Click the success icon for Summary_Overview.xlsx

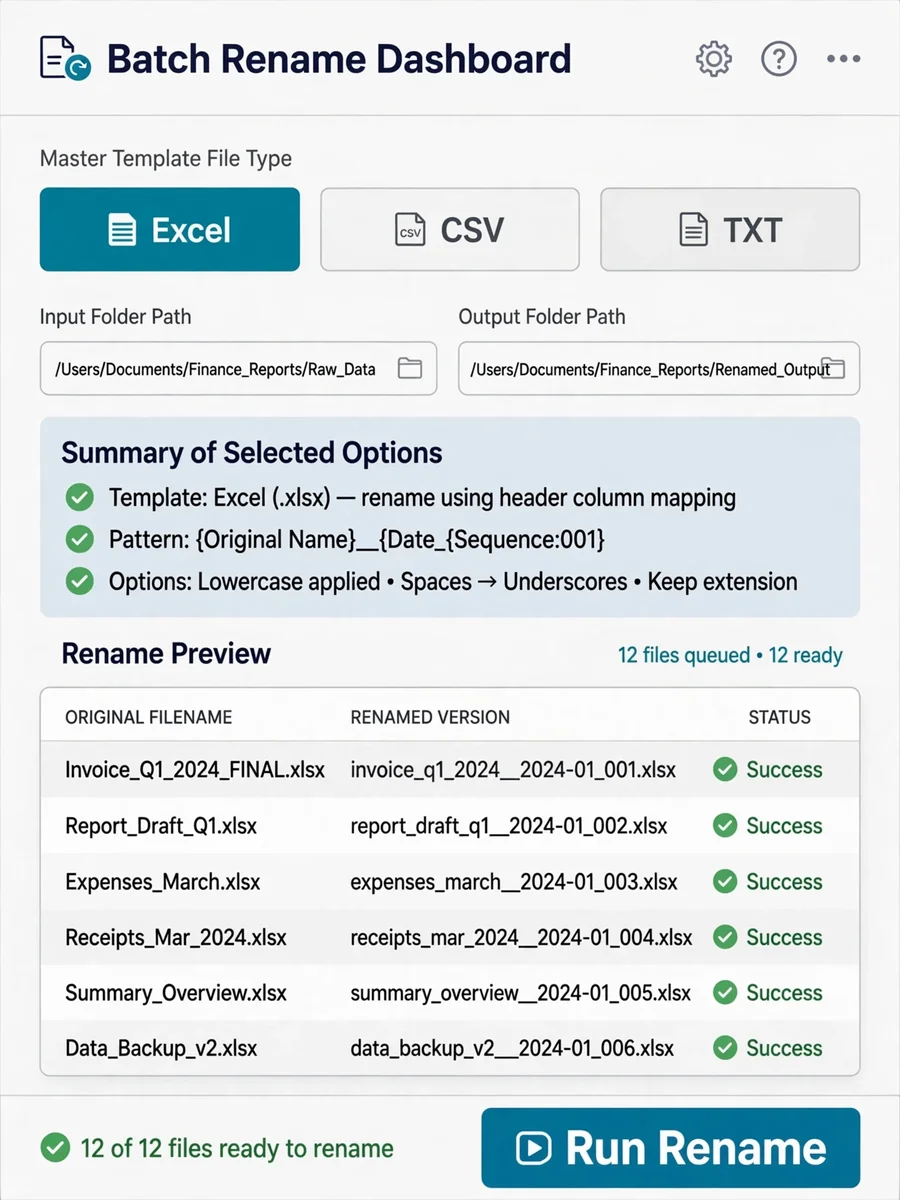click(x=725, y=992)
